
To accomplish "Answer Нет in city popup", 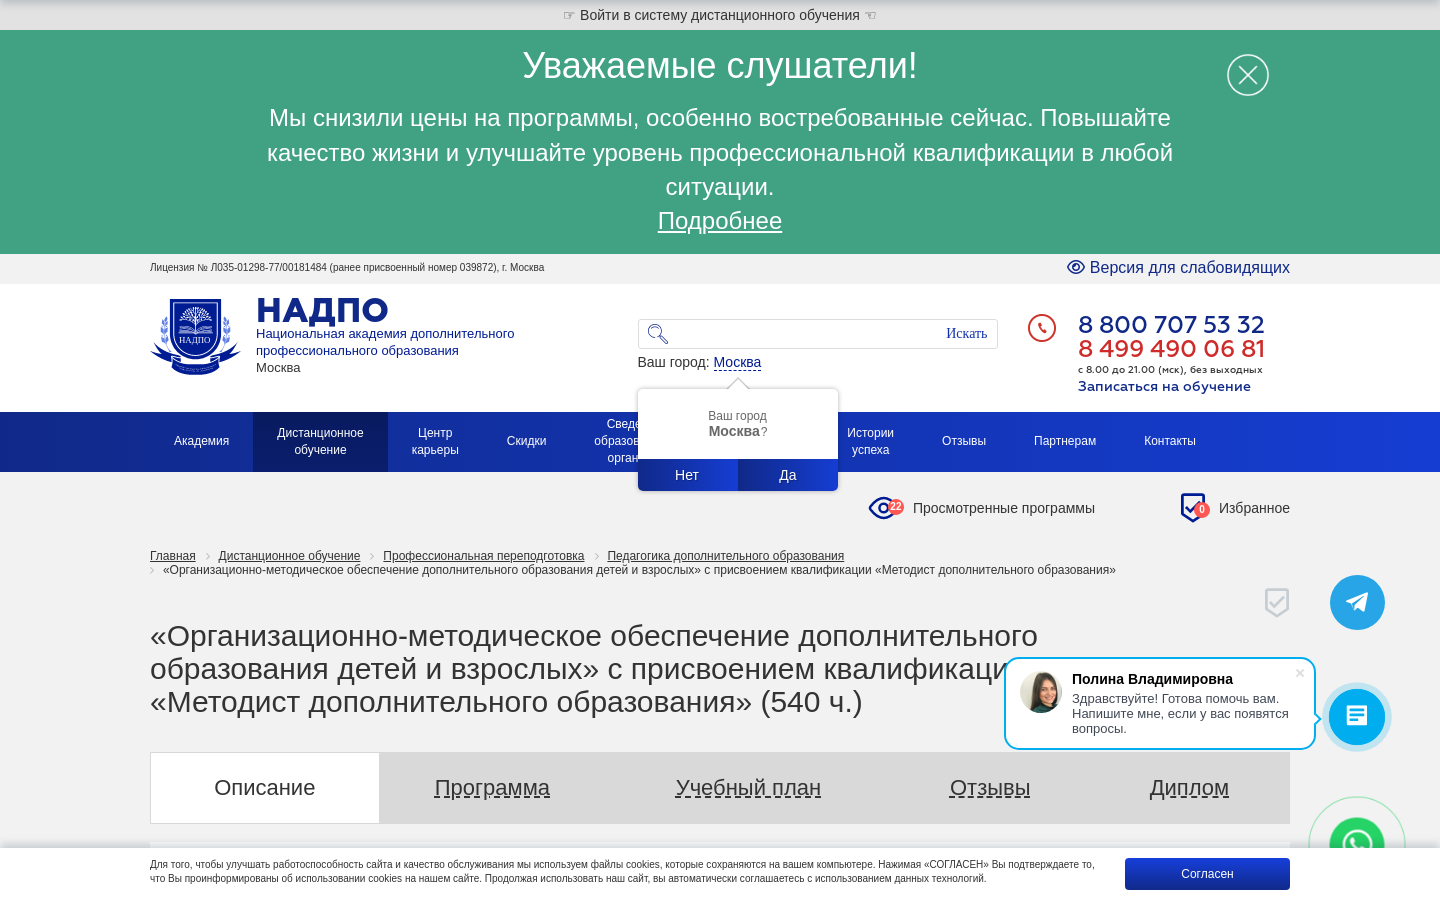I will point(687,475).
